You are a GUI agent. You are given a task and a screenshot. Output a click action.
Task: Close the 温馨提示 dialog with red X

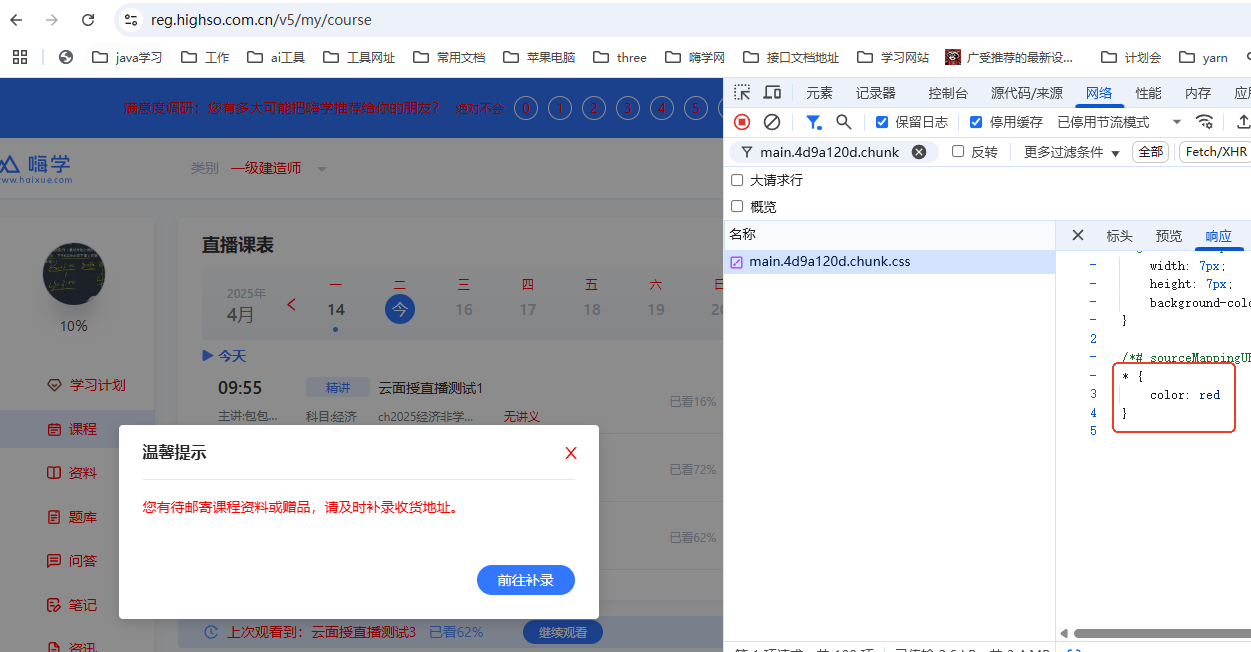pos(571,453)
